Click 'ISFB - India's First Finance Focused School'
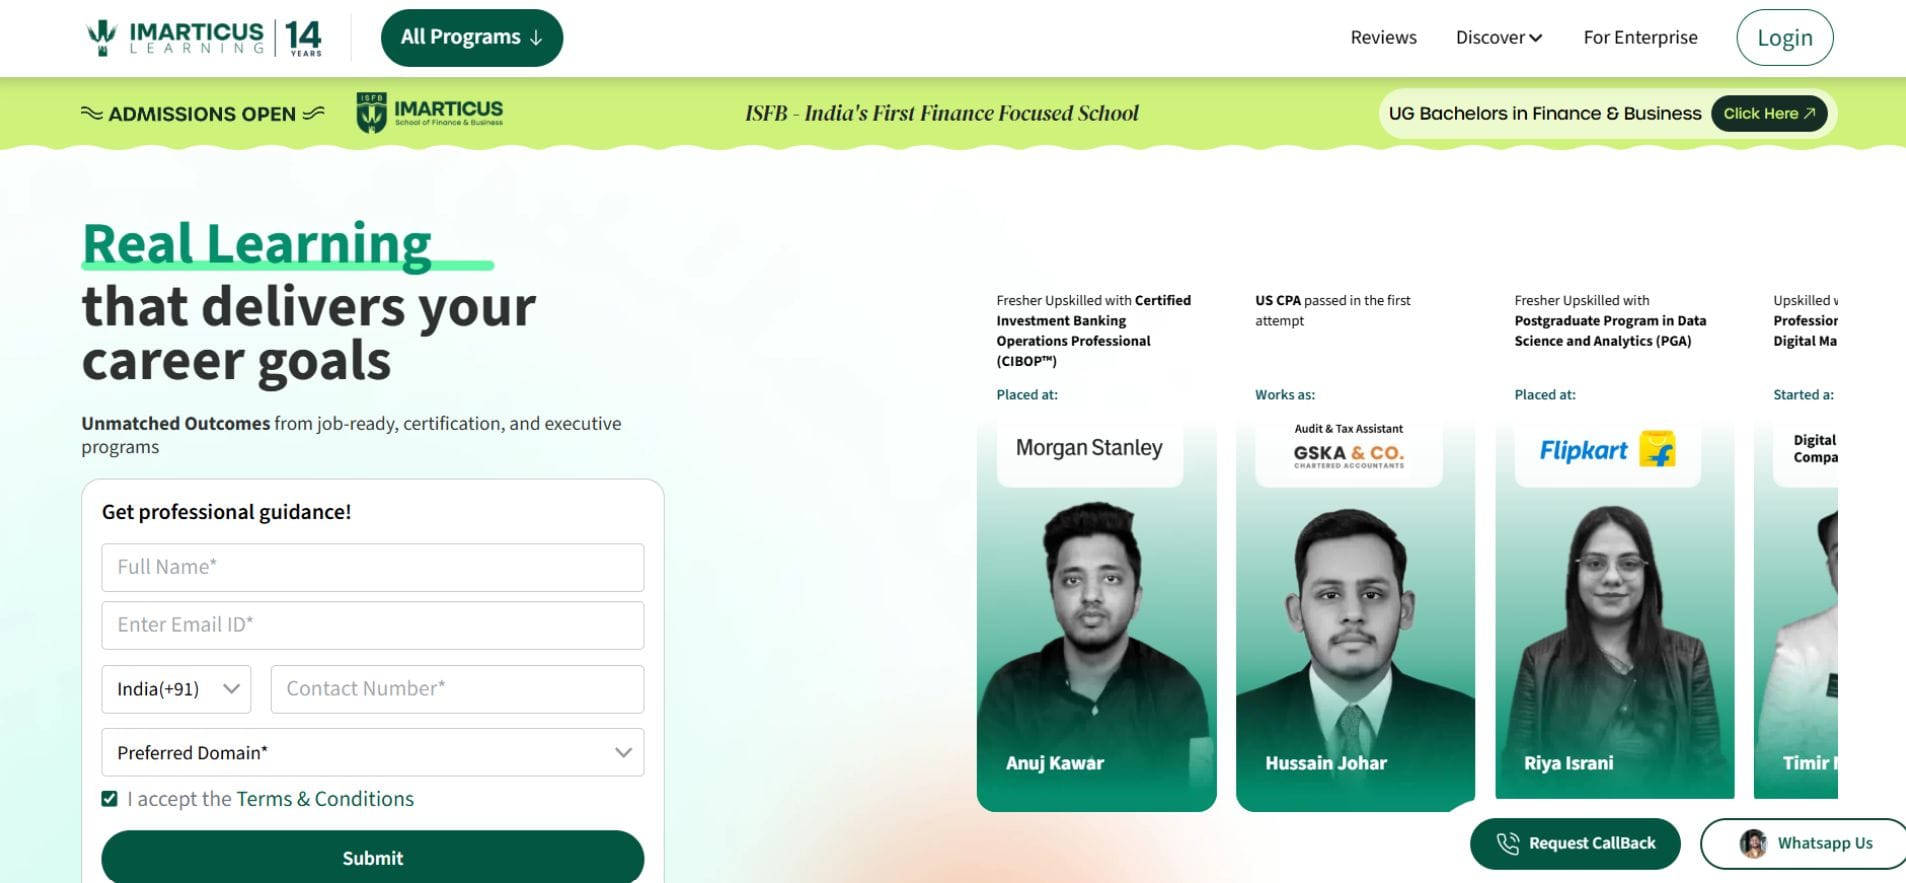 pos(942,114)
